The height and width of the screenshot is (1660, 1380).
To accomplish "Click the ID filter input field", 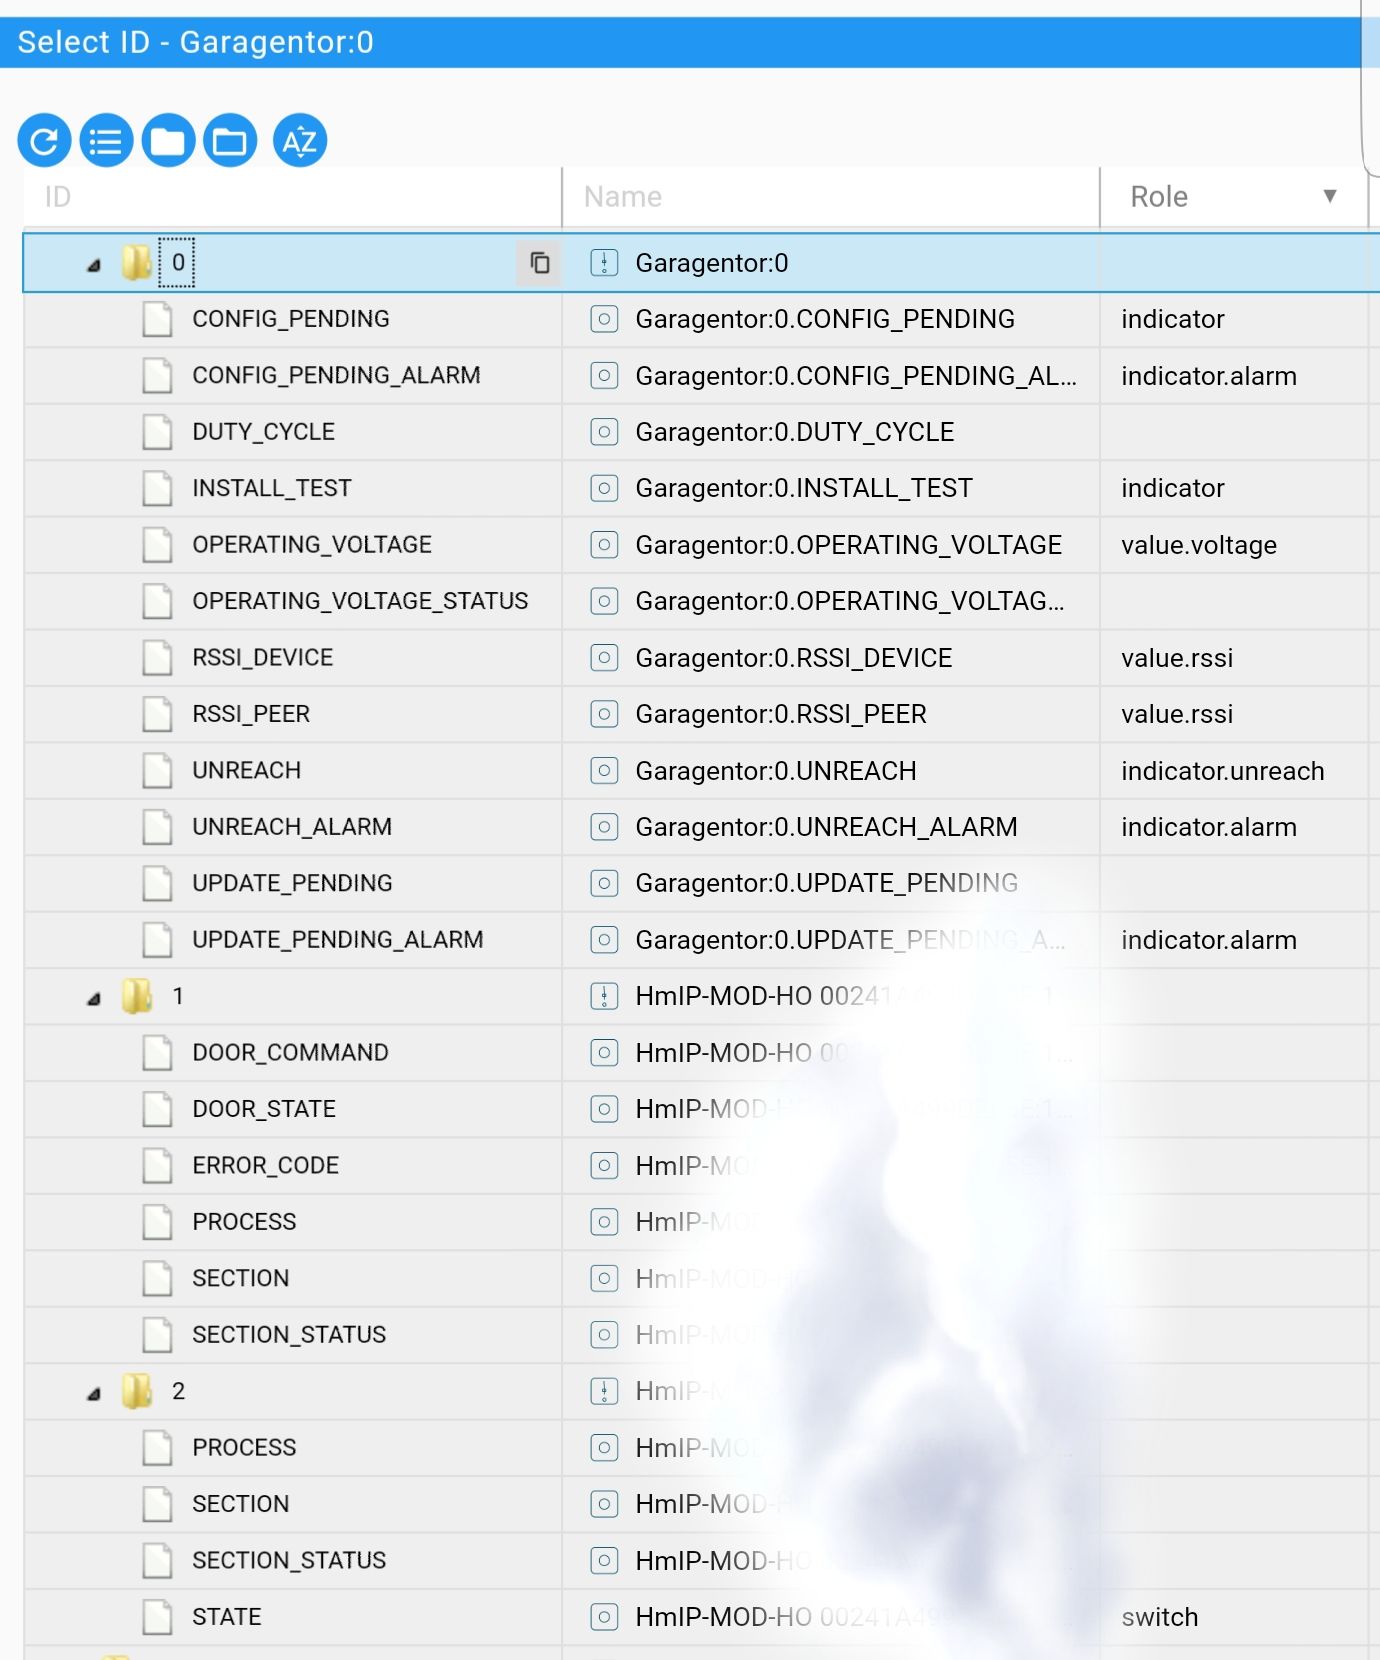I will click(292, 197).
